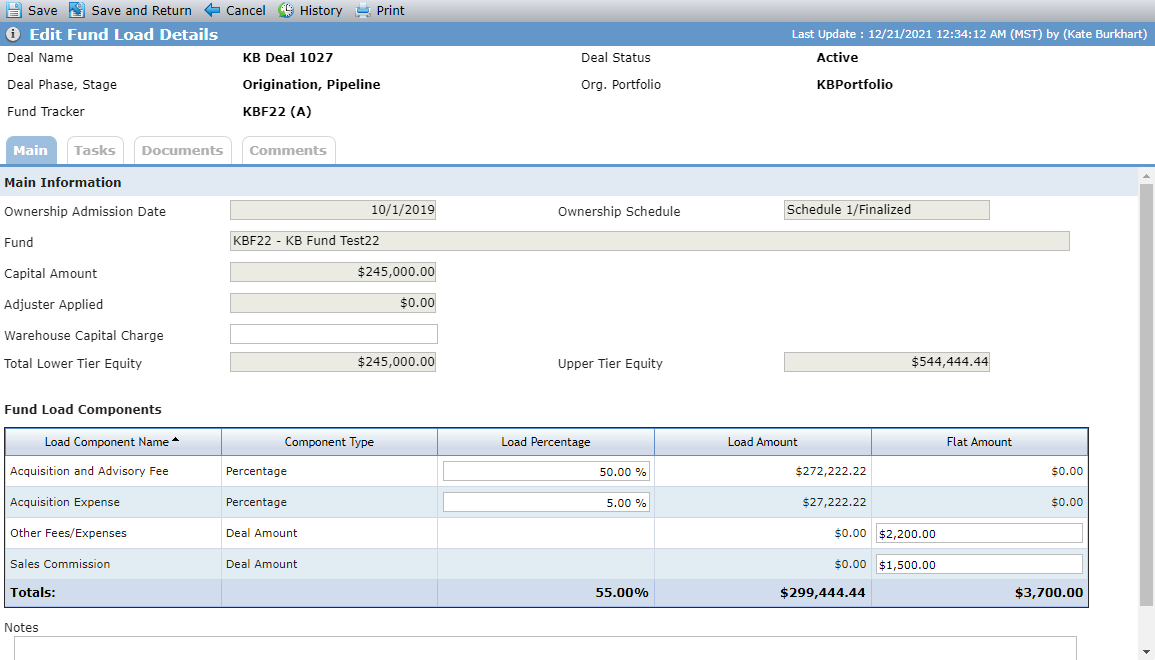This screenshot has width=1155, height=660.
Task: Click the Capital Amount field
Action: tap(333, 272)
